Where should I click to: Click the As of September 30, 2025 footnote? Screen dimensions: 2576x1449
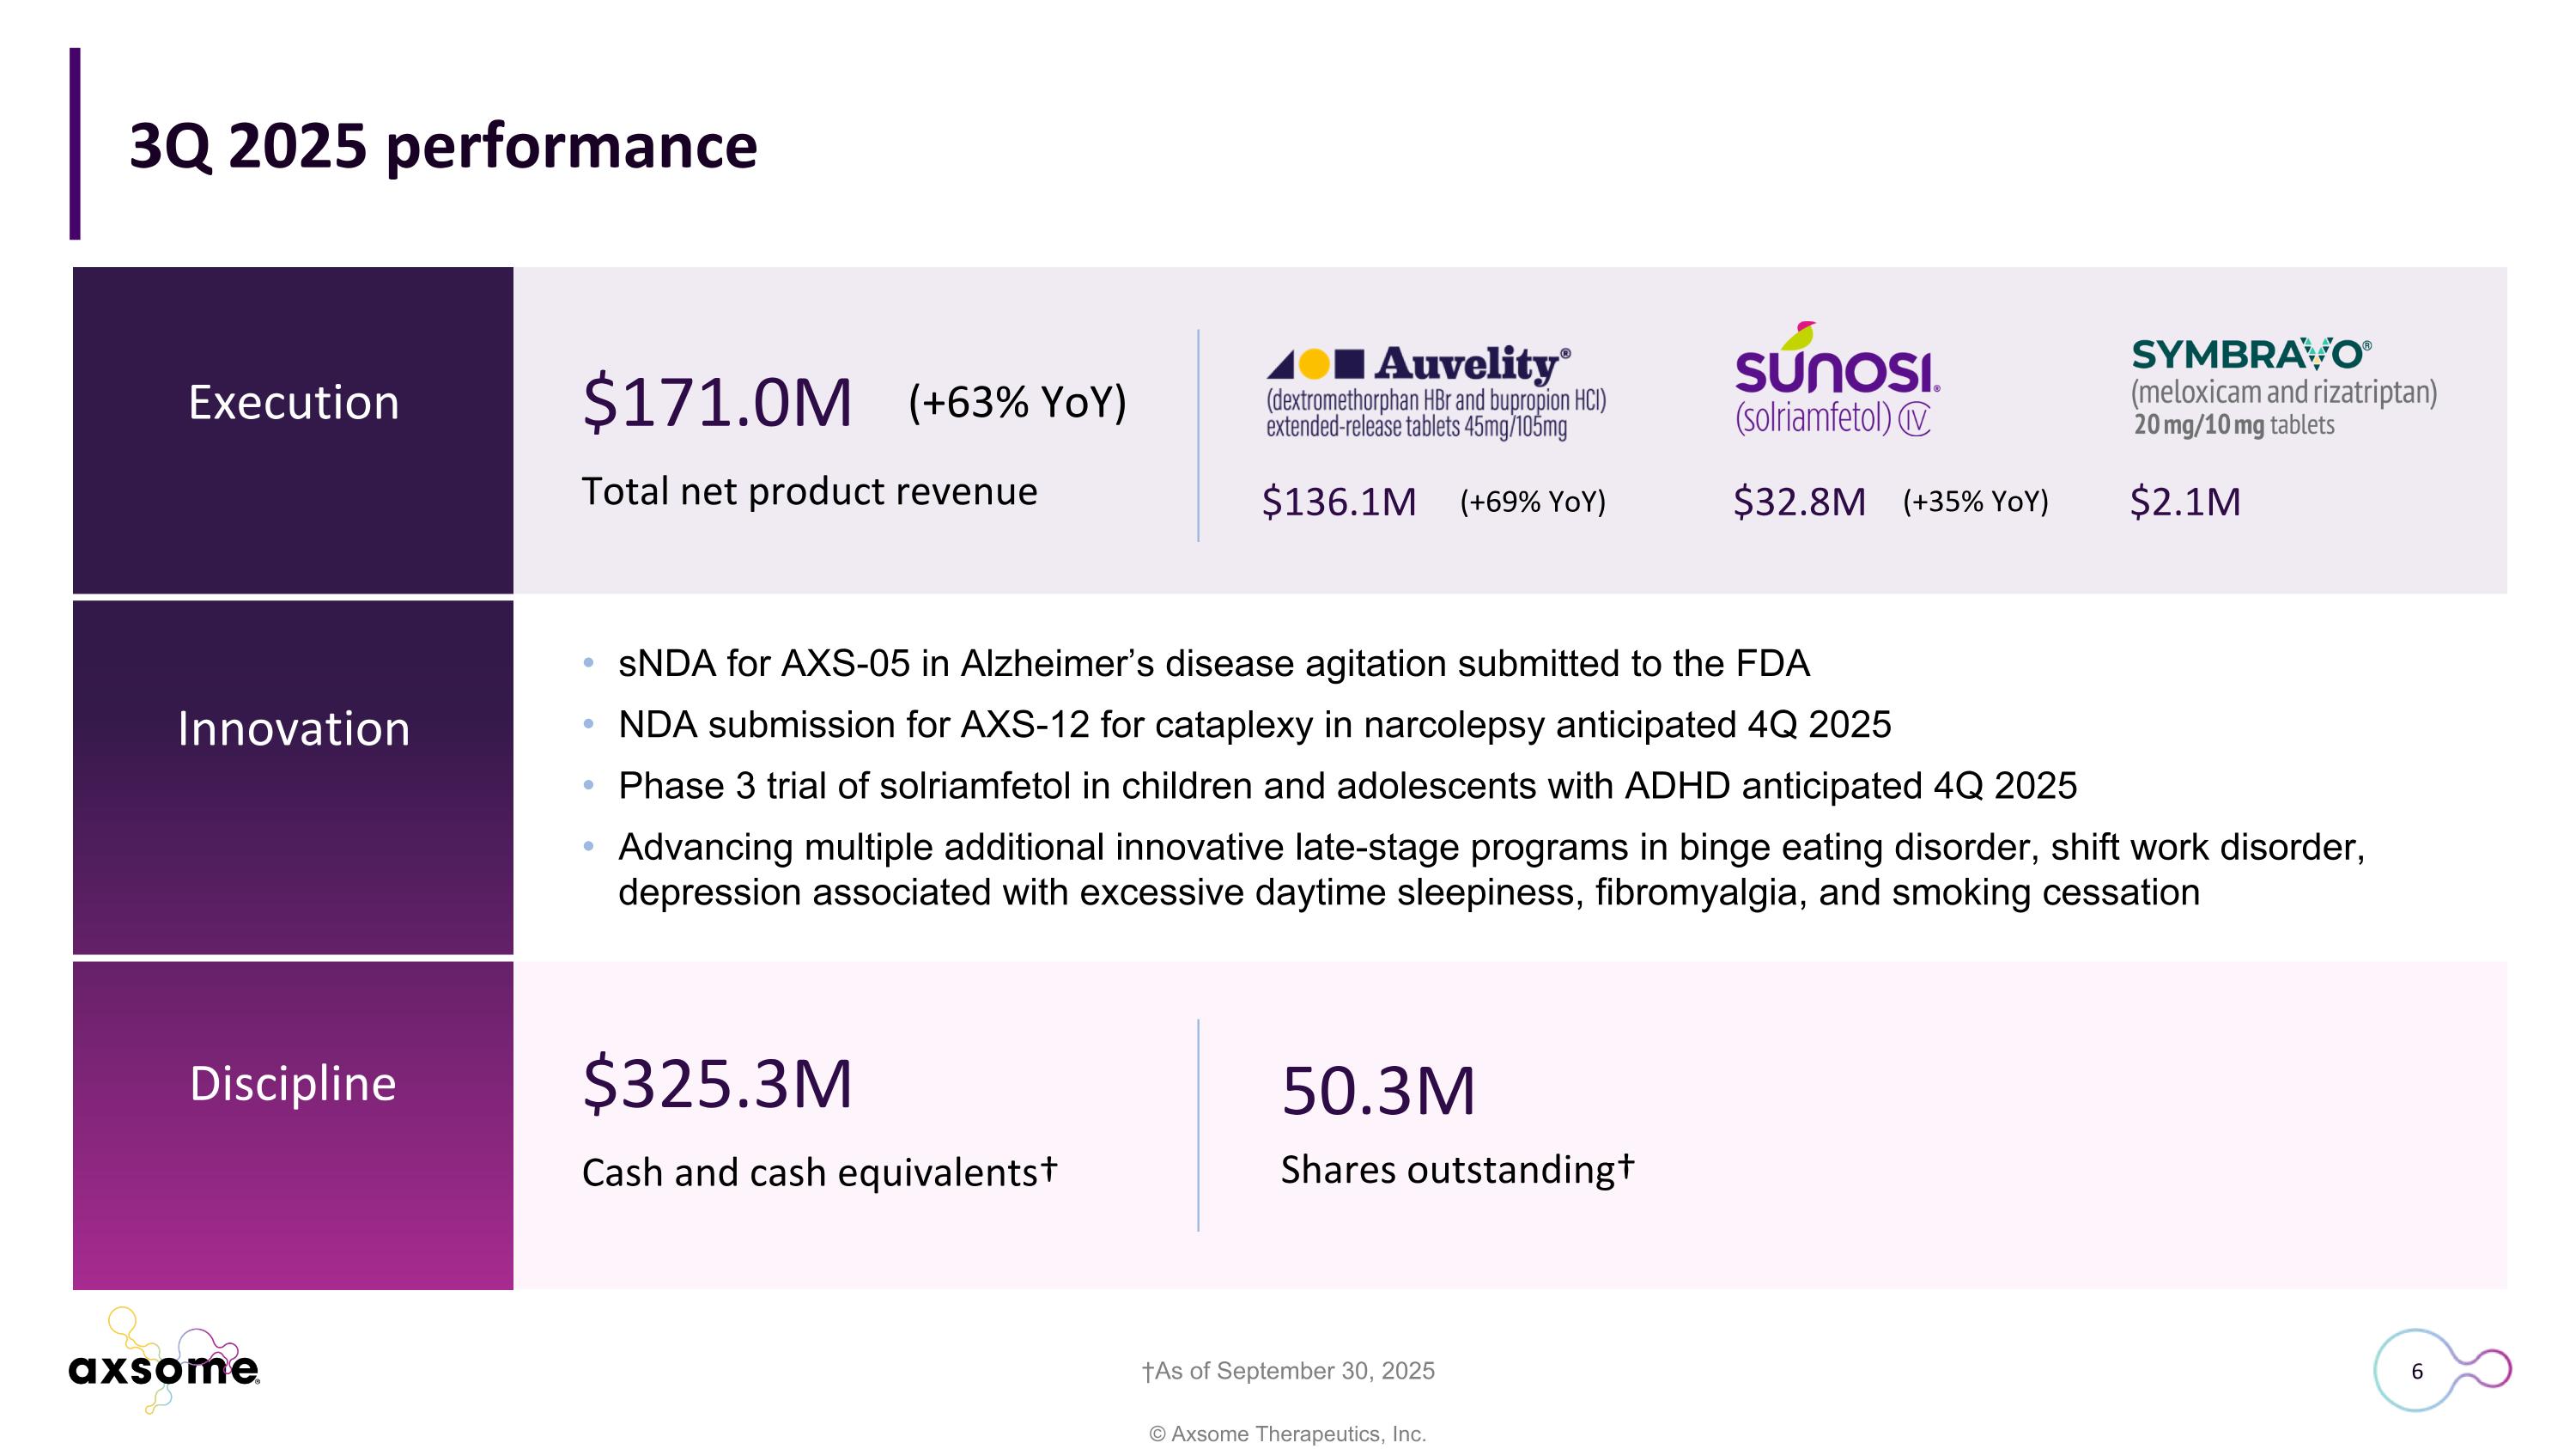click(1288, 1371)
